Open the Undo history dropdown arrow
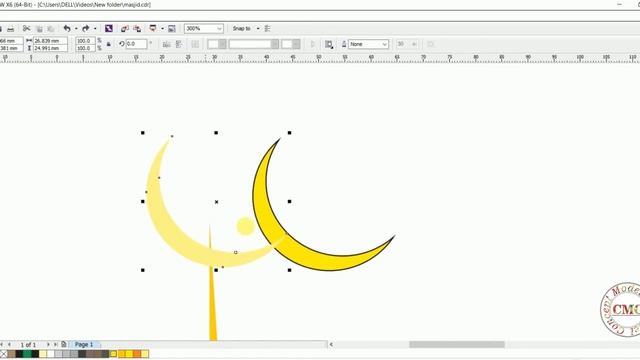 (76, 29)
